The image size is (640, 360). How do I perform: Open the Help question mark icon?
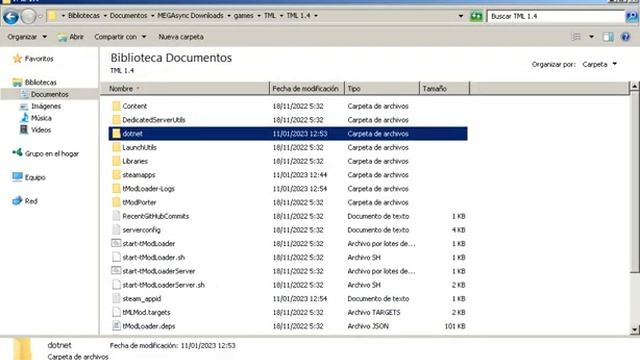pos(625,37)
